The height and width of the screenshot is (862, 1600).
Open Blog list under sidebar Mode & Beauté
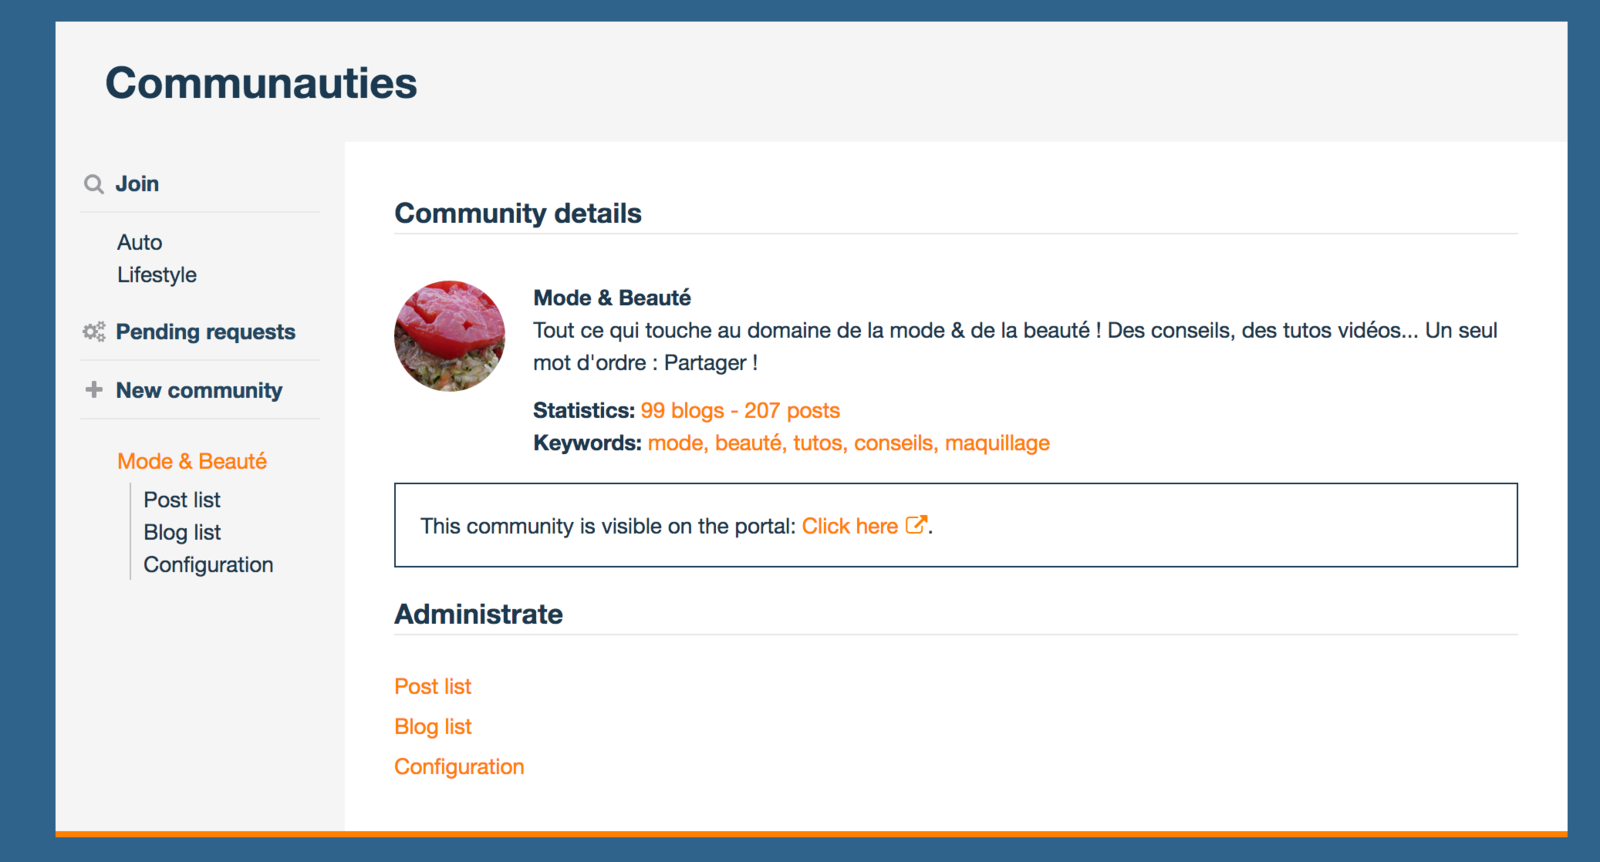click(182, 532)
